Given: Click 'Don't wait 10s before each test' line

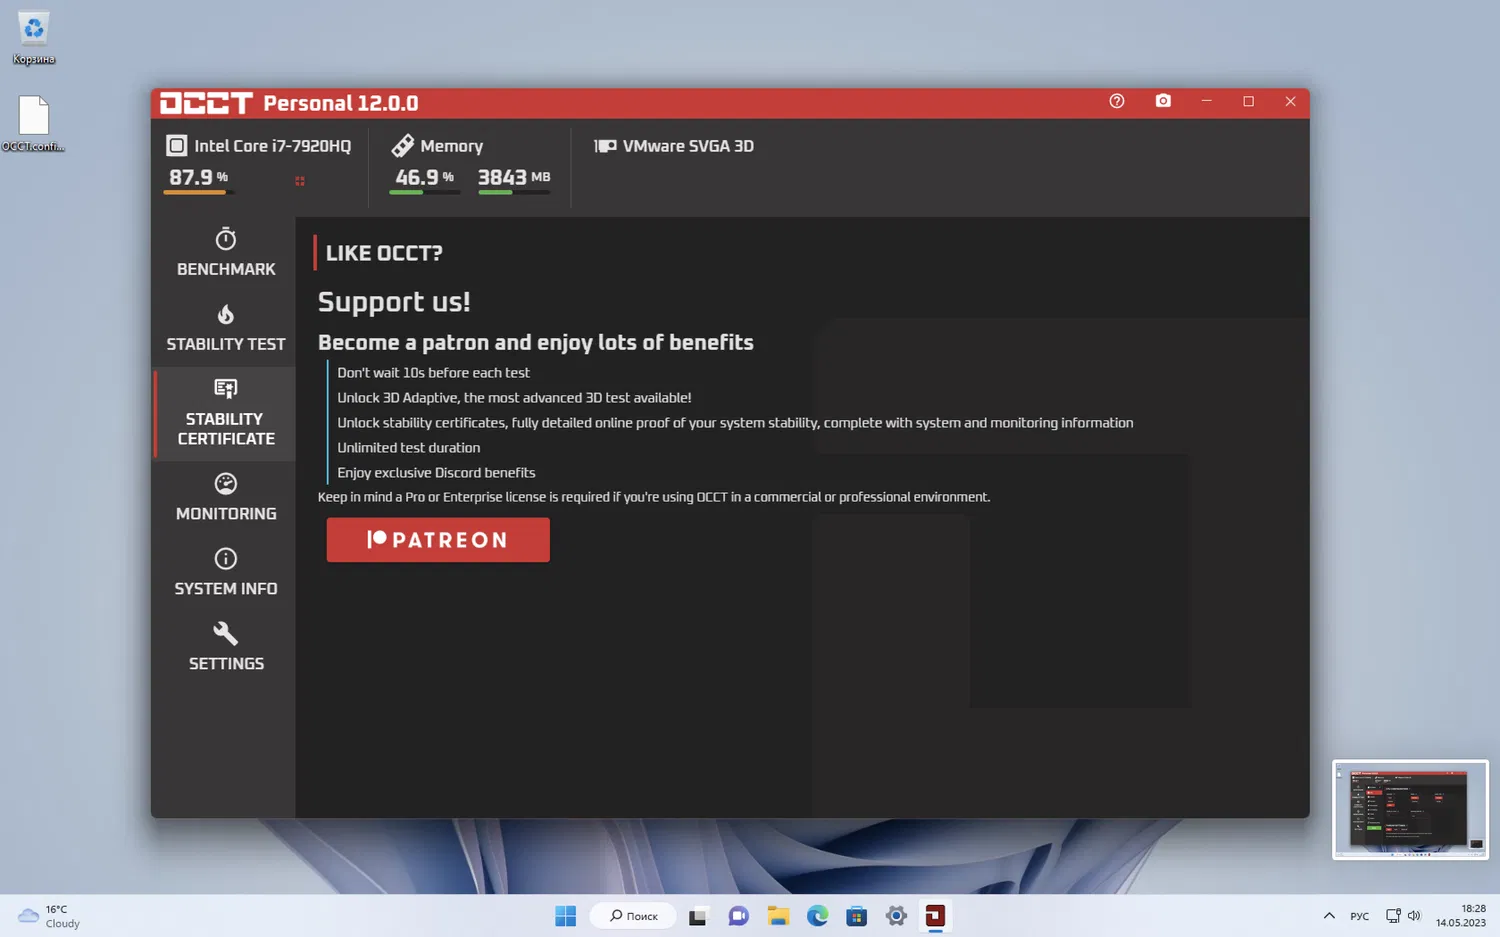Looking at the screenshot, I should [x=433, y=373].
